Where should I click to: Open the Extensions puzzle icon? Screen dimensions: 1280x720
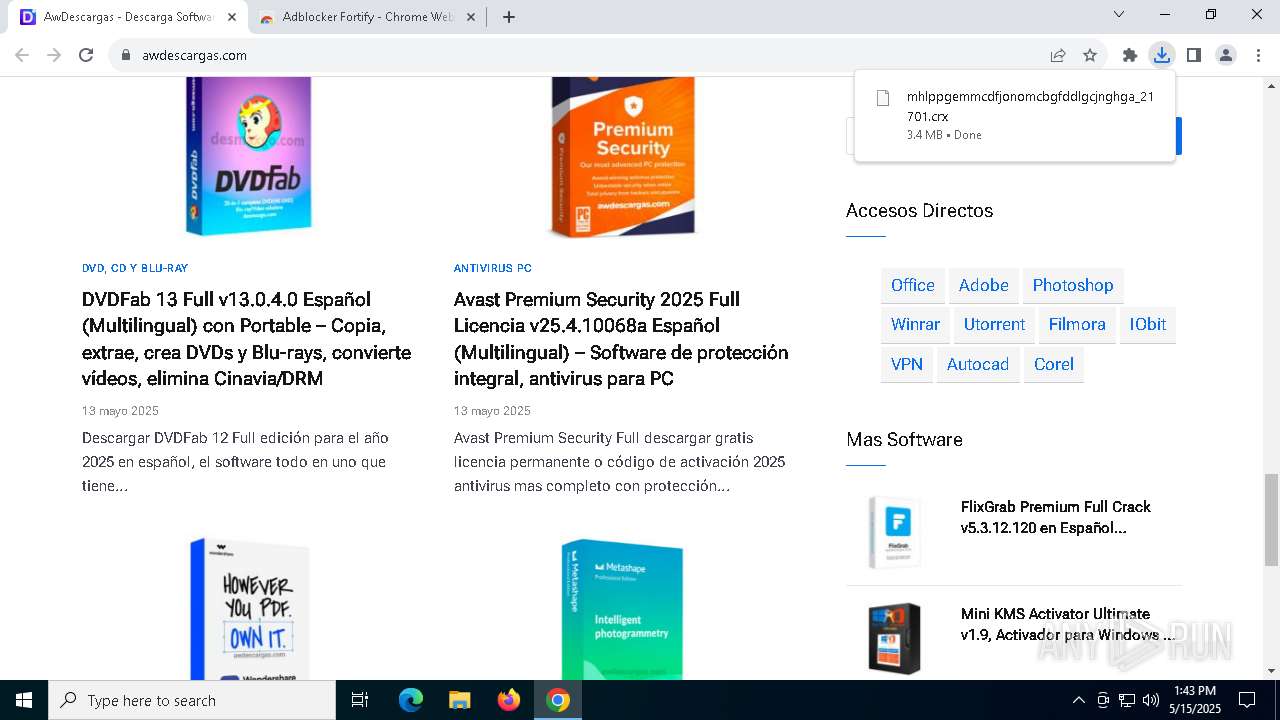[x=1130, y=55]
